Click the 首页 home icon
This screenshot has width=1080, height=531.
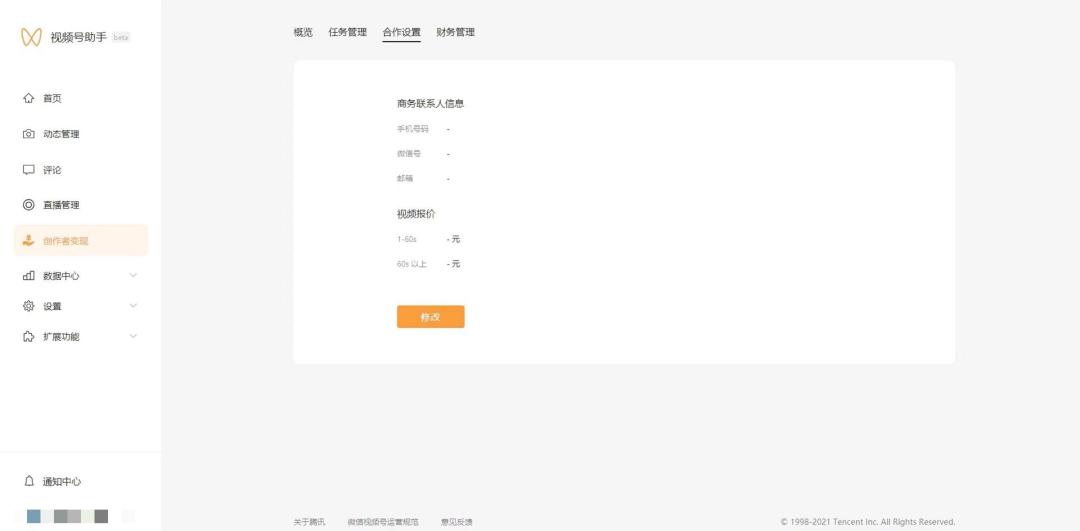coord(28,98)
